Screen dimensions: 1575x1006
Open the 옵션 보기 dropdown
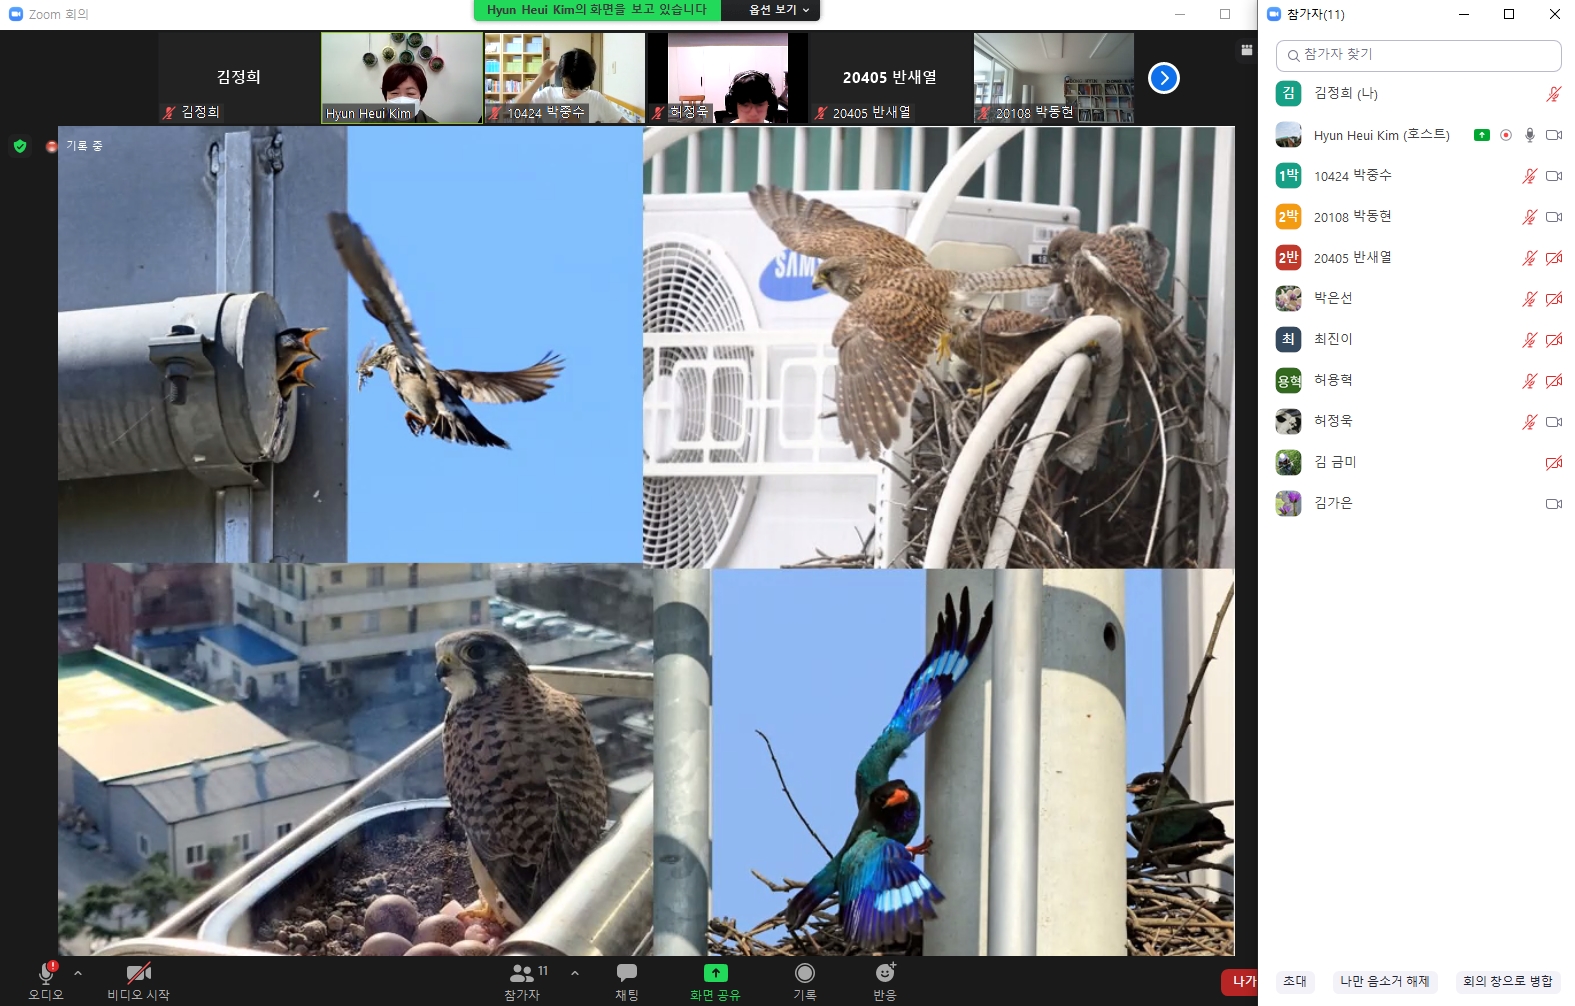click(779, 10)
